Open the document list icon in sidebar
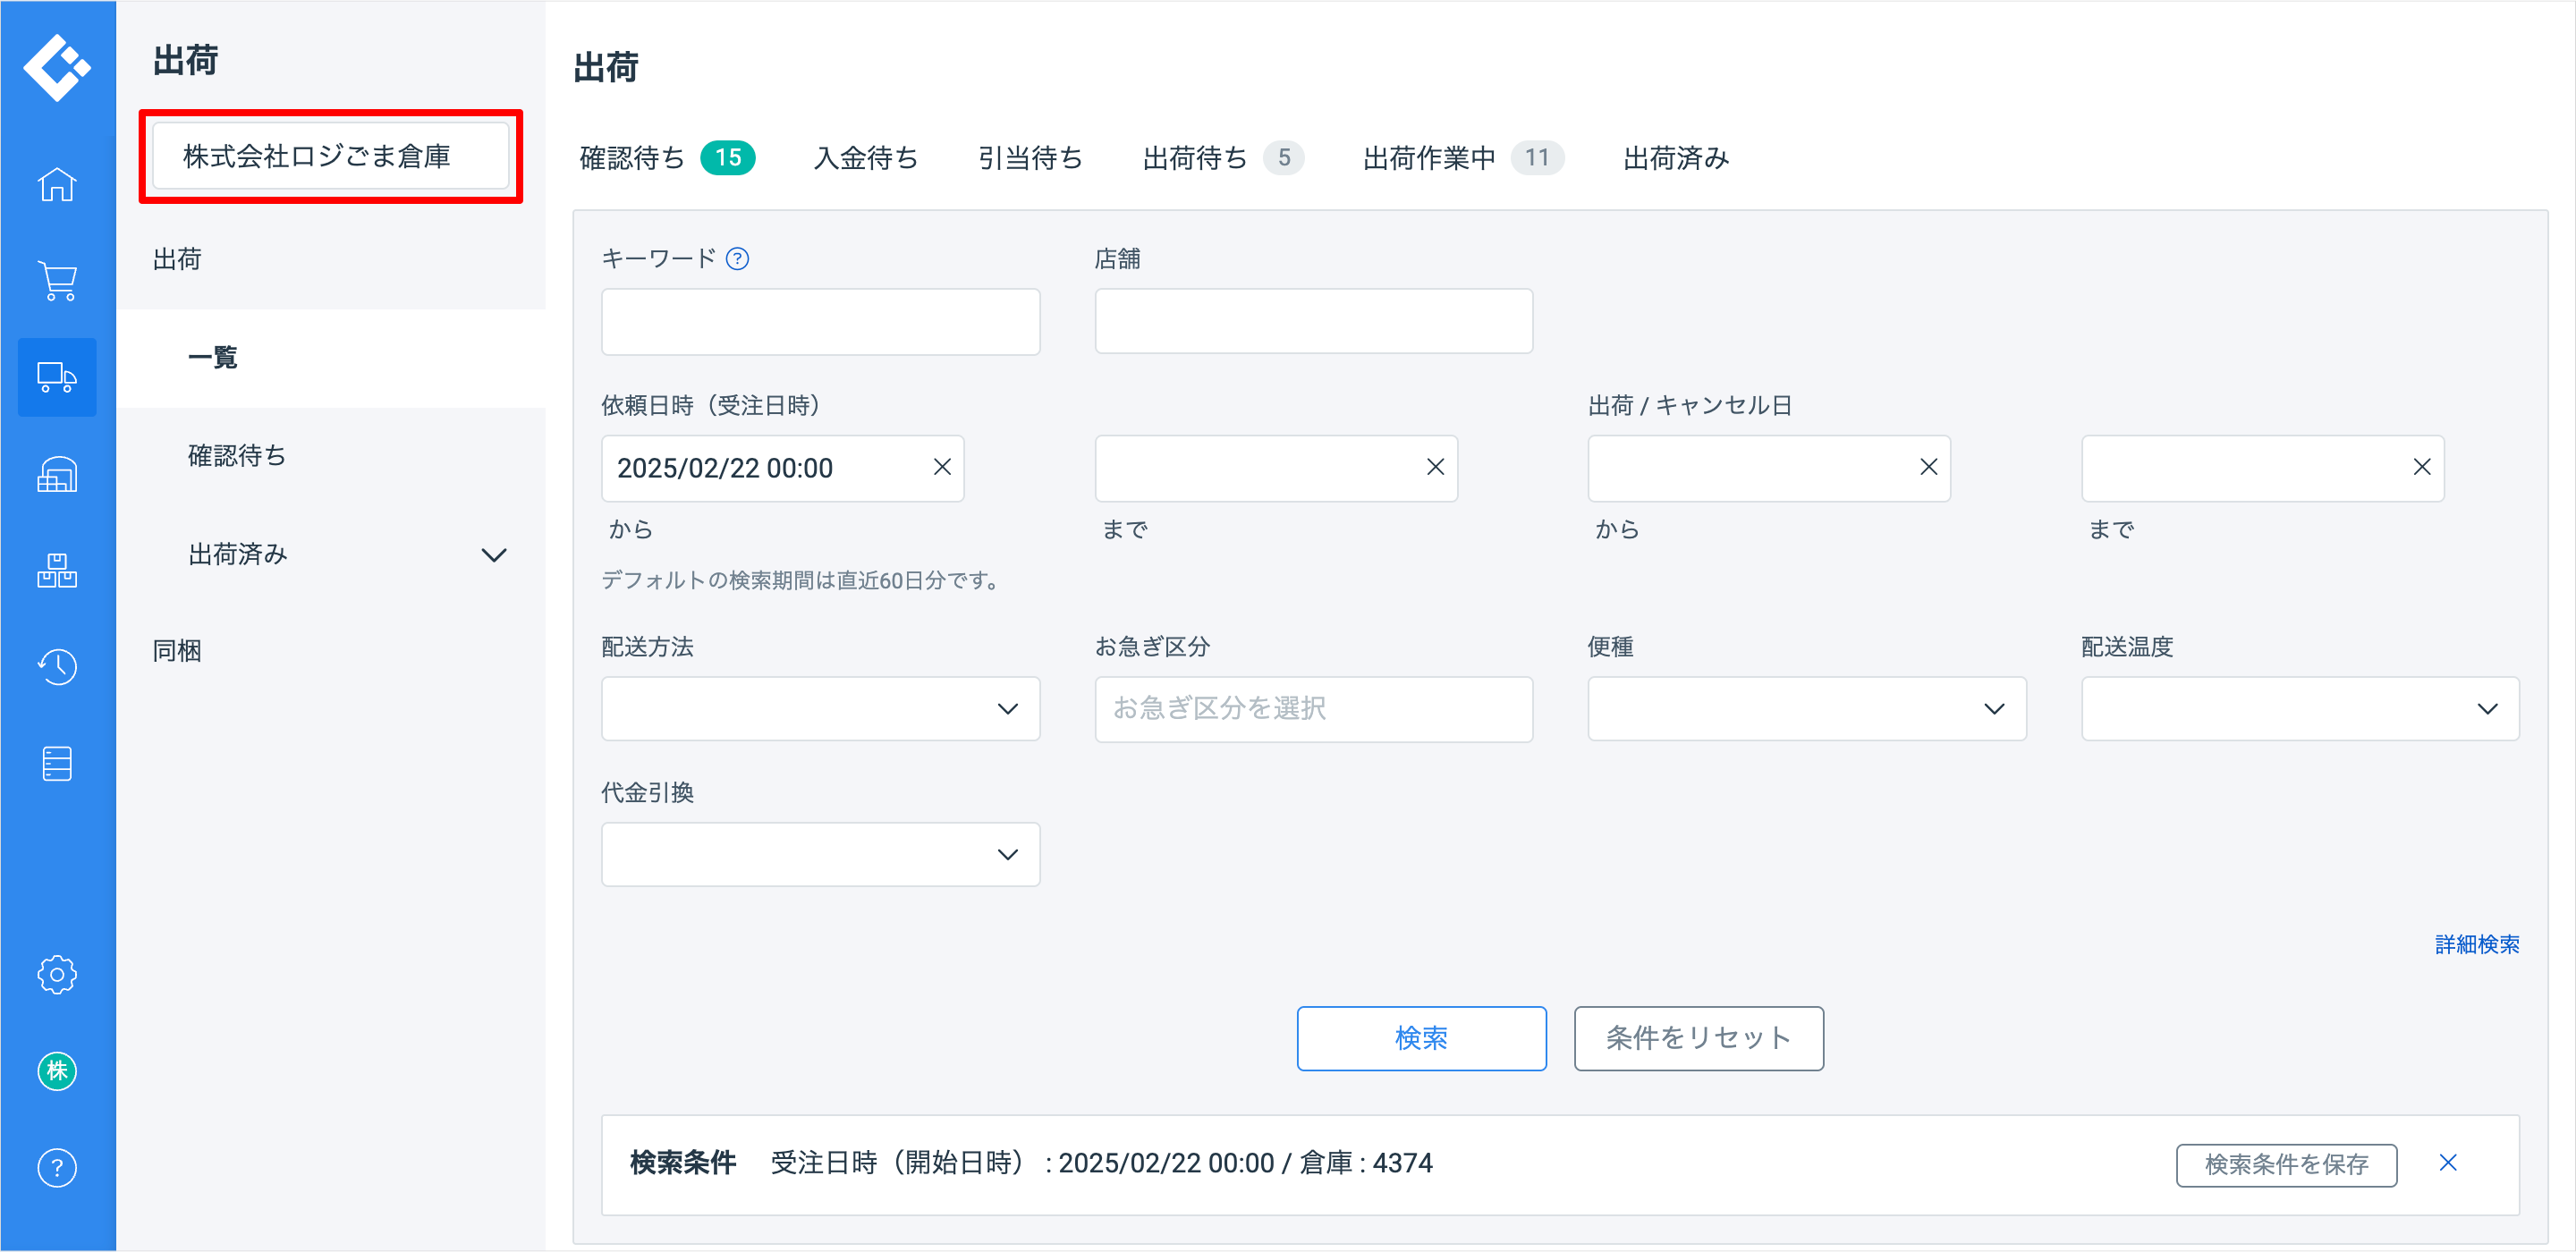Viewport: 2576px width, 1252px height. (x=57, y=764)
